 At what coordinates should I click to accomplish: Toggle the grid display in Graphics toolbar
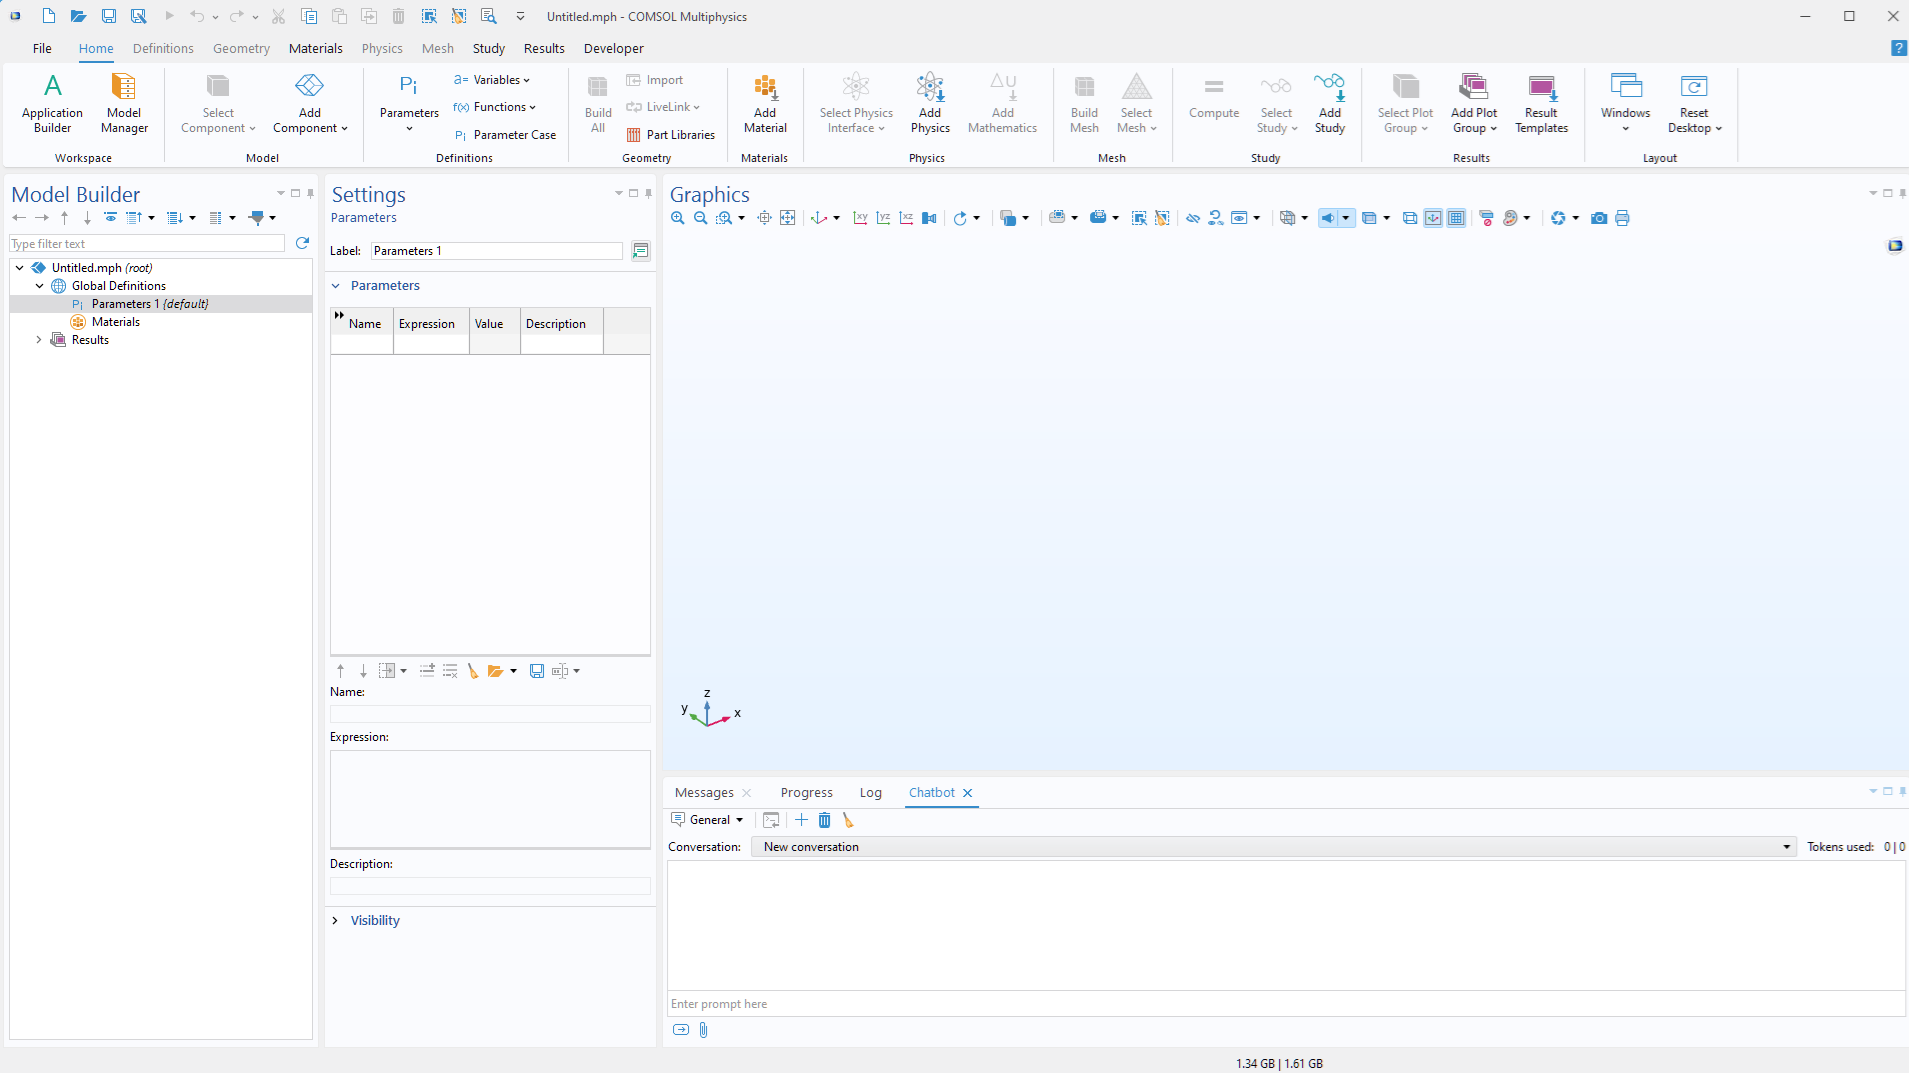pyautogui.click(x=1456, y=218)
